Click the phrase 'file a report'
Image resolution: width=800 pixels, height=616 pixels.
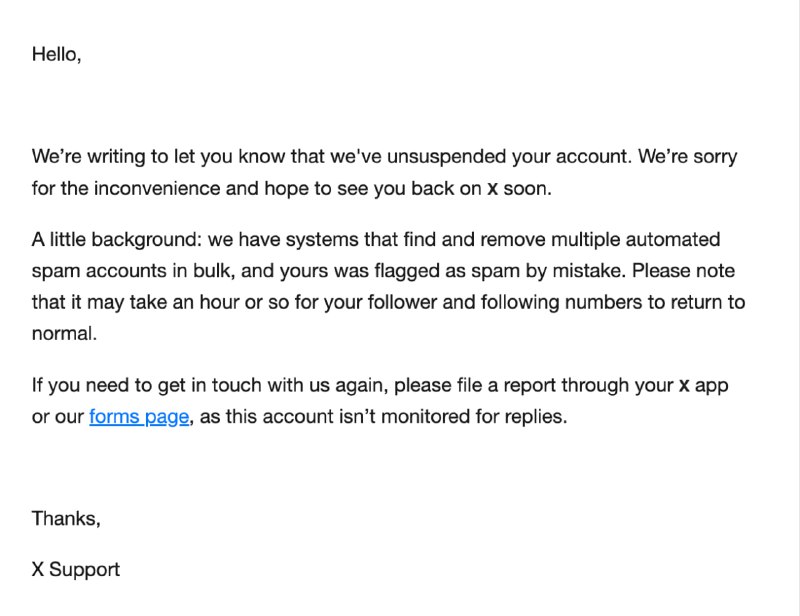506,385
